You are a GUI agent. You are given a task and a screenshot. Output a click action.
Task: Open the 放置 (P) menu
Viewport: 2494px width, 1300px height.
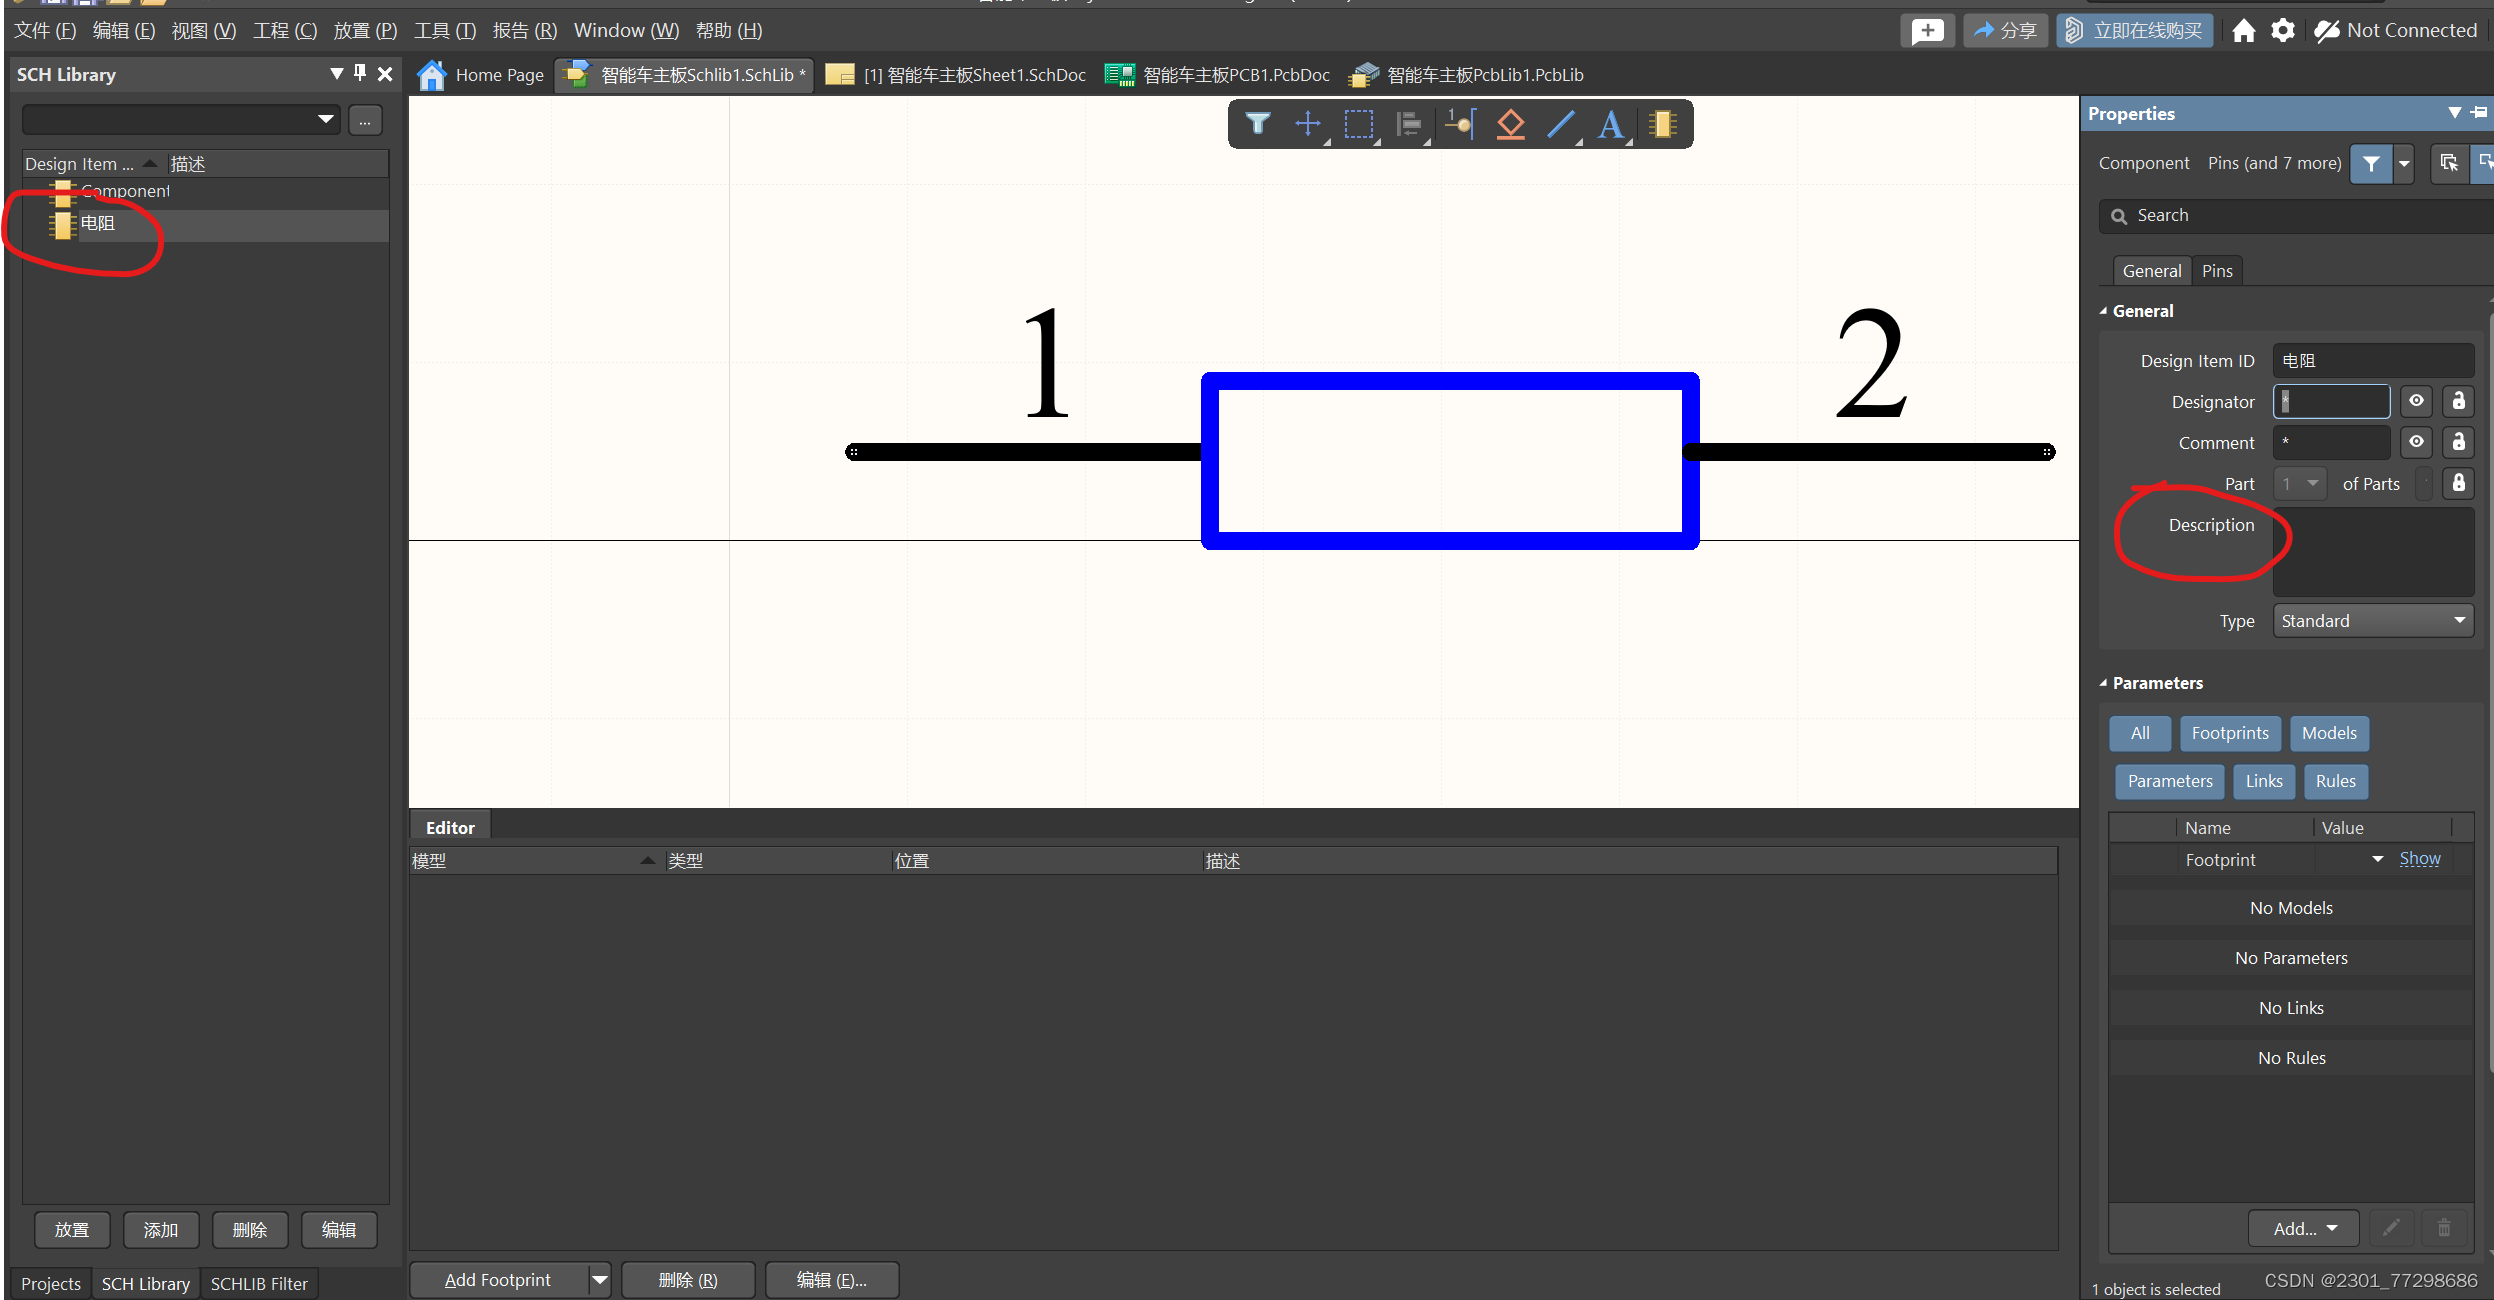tap(365, 31)
